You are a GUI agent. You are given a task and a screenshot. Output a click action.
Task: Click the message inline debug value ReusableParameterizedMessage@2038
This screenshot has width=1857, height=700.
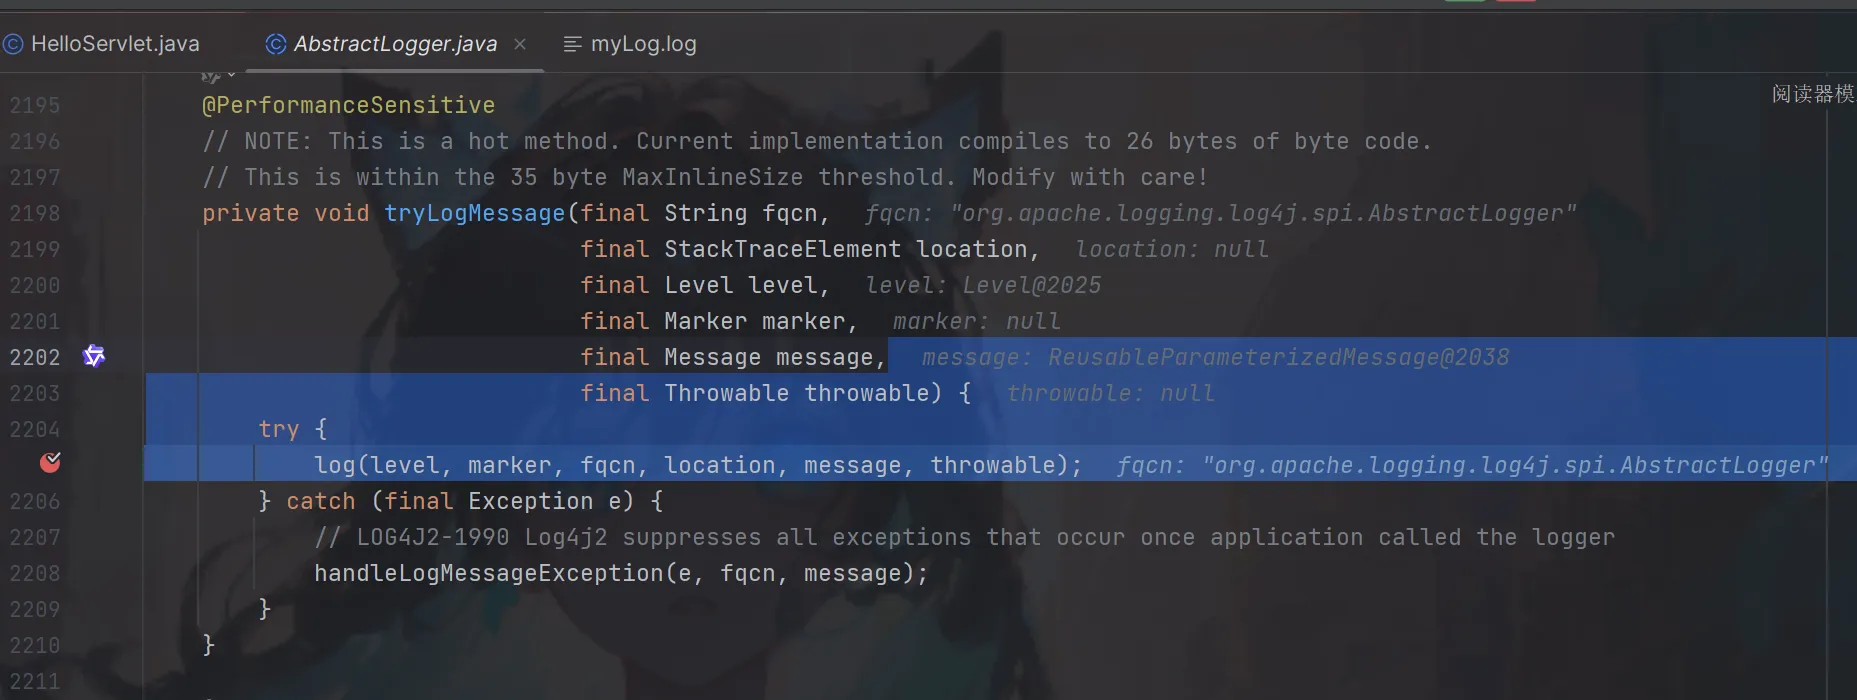pyautogui.click(x=1279, y=357)
